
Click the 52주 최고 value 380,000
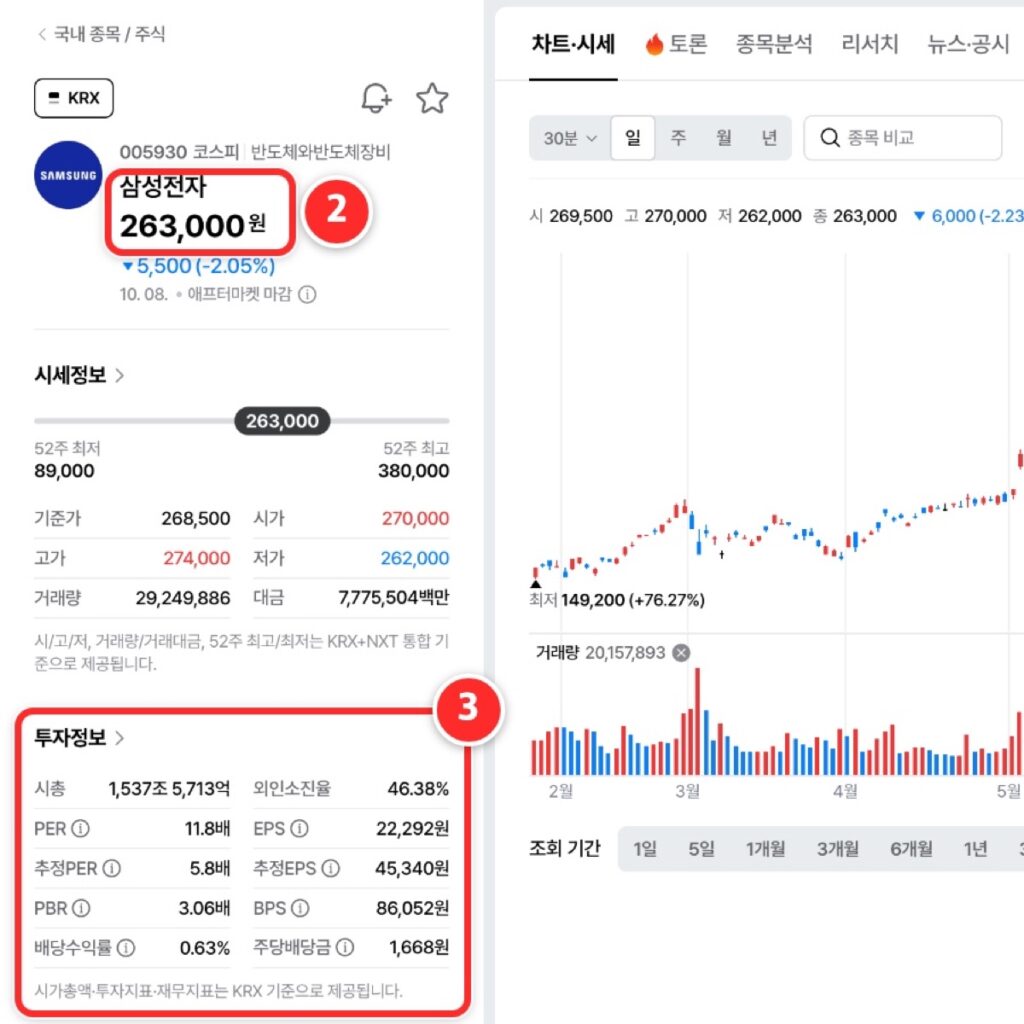point(413,471)
